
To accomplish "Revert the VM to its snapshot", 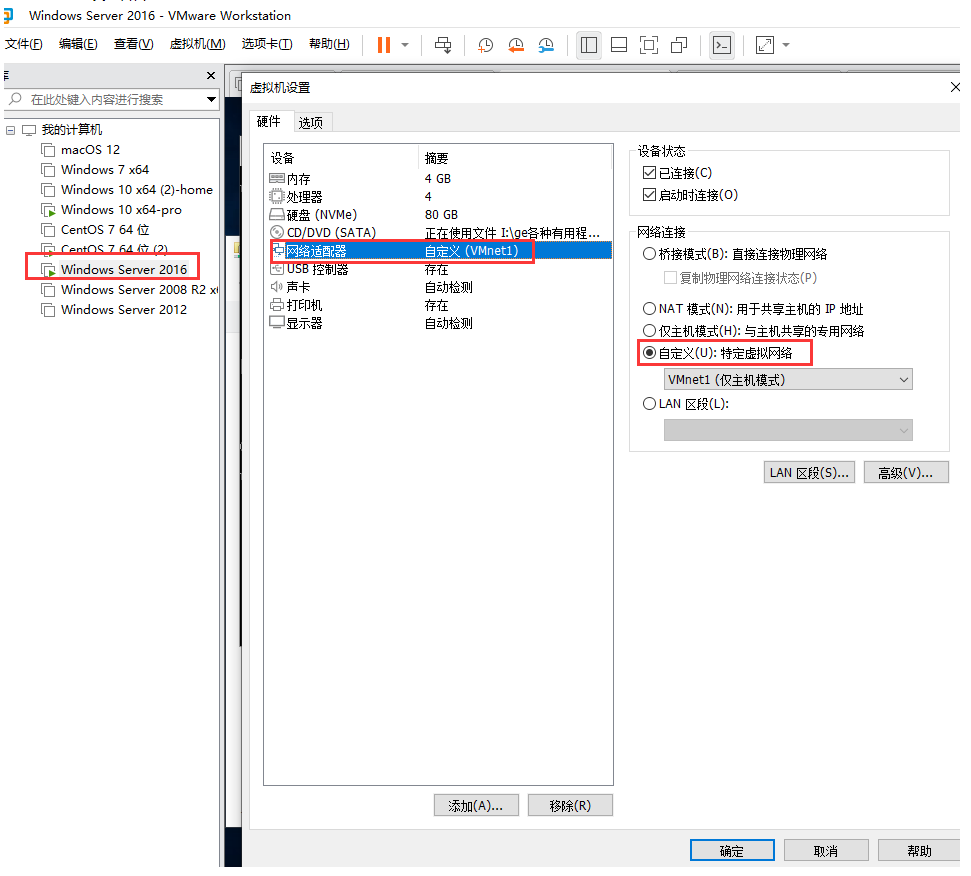I will (515, 45).
